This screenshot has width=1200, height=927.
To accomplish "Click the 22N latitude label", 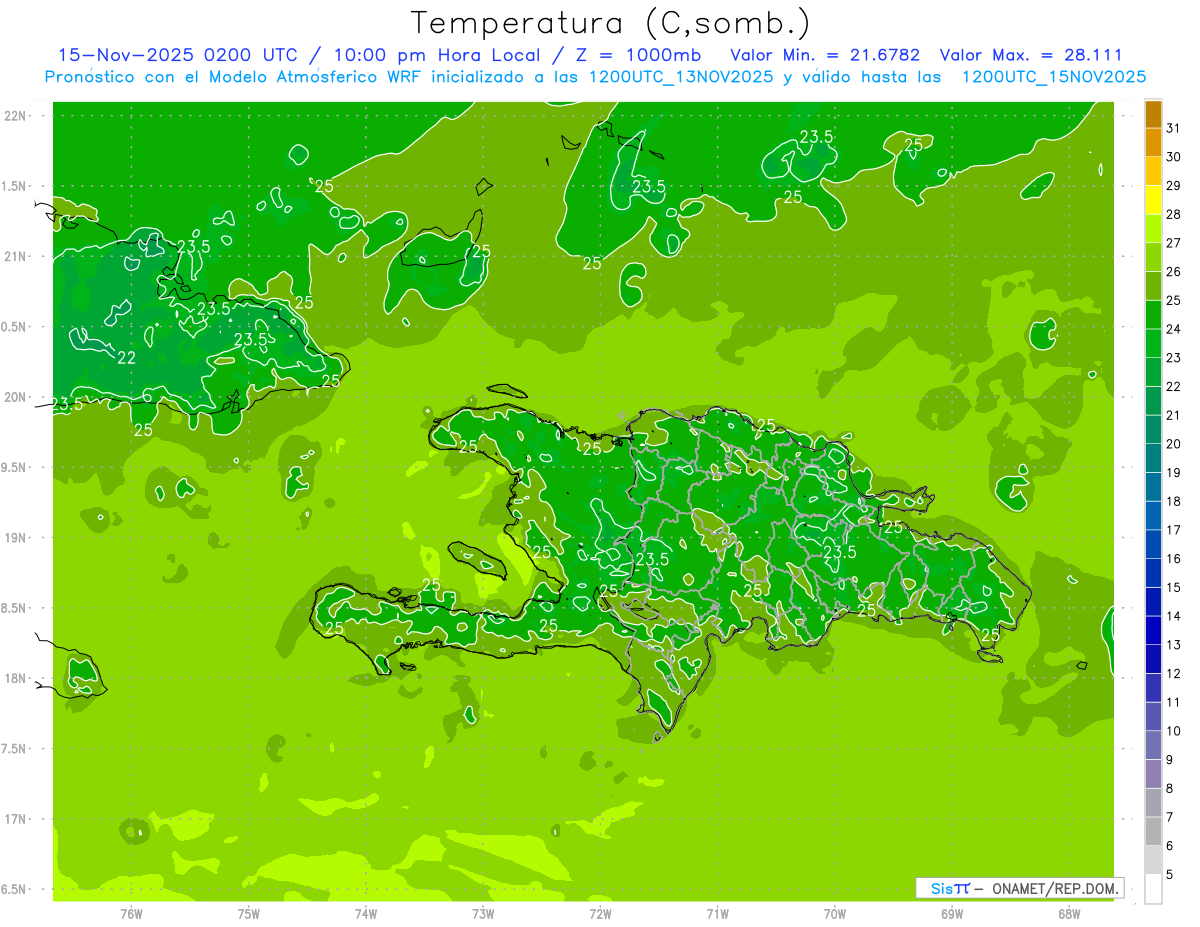I will coord(15,116).
